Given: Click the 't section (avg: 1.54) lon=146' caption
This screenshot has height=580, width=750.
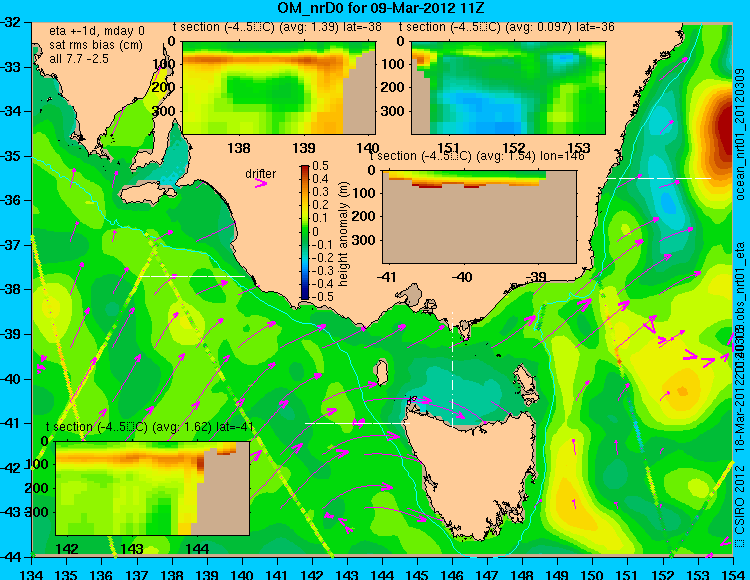Looking at the screenshot, I should pos(477,156).
